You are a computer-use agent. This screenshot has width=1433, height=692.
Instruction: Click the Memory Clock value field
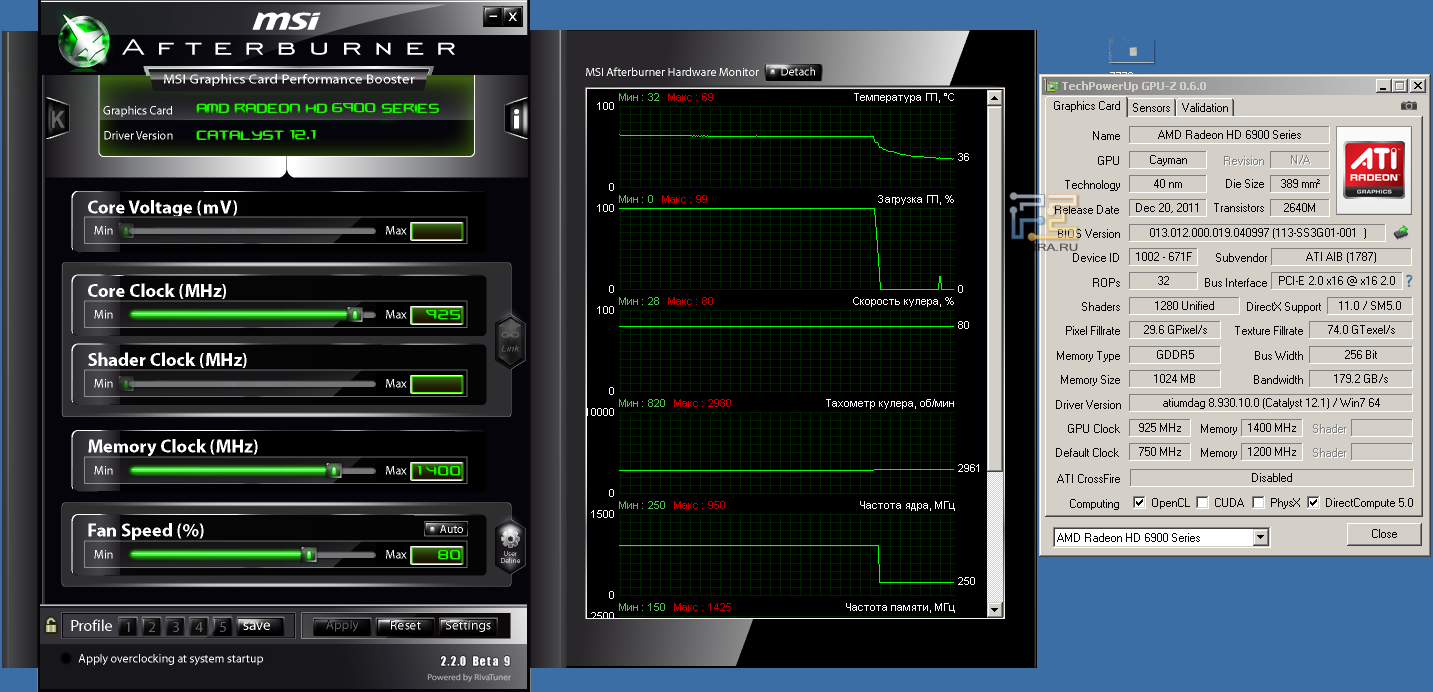point(437,471)
